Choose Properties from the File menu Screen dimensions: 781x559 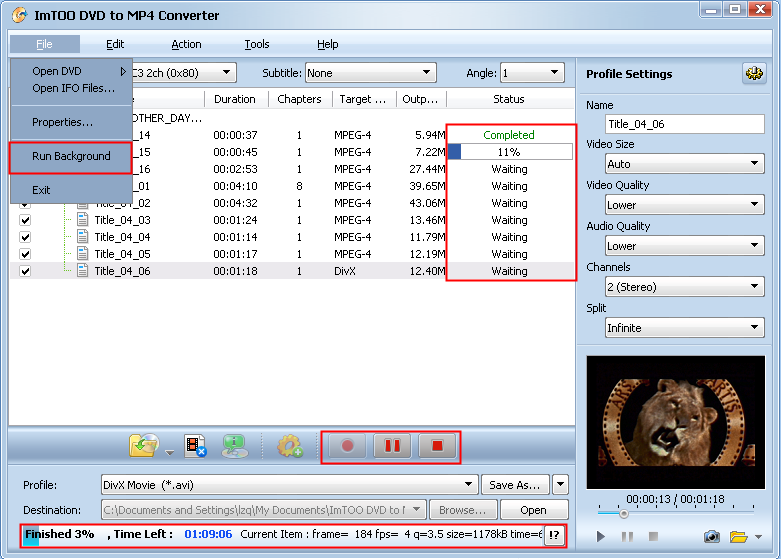click(71, 122)
